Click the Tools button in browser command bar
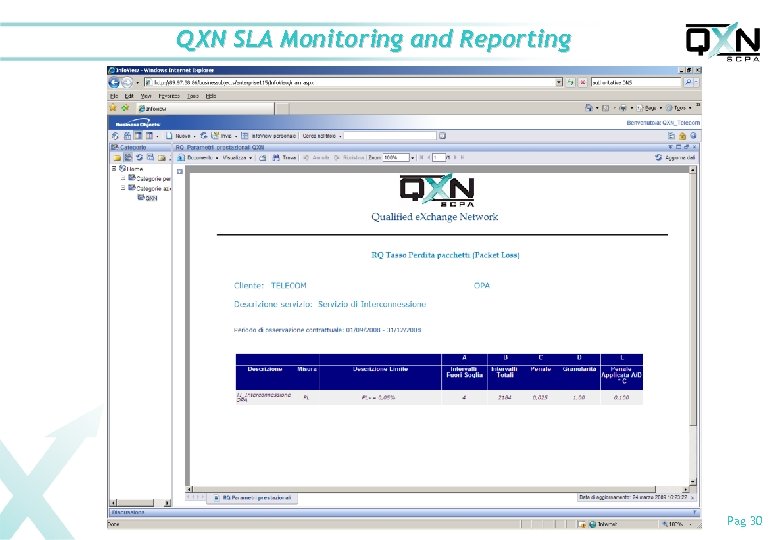 (679, 107)
